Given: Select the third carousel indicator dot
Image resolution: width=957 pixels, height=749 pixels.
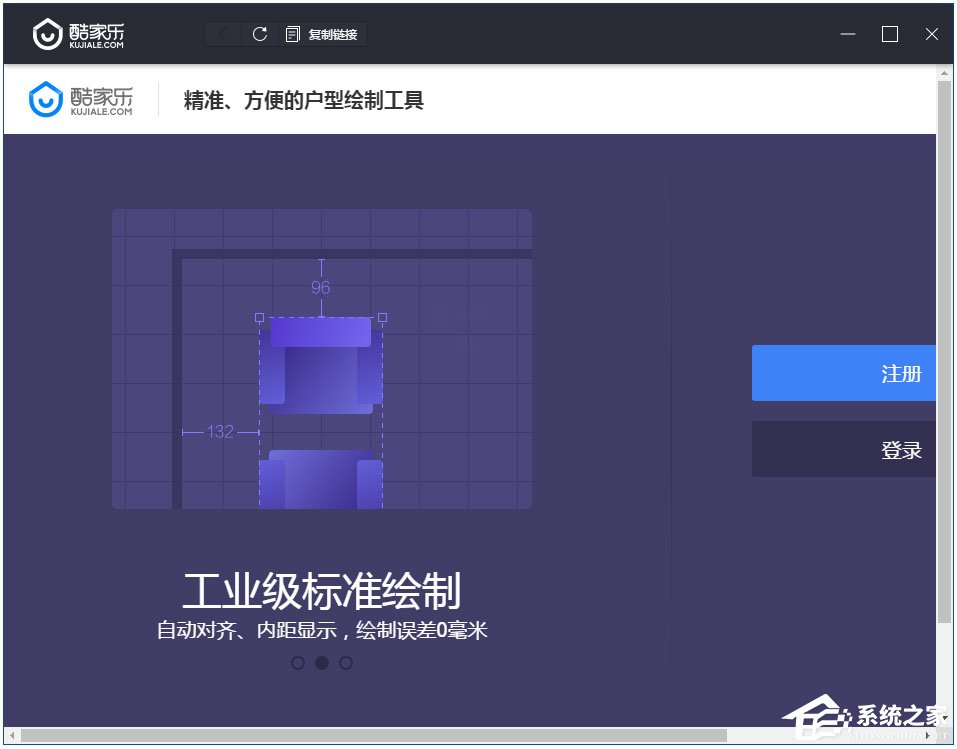Looking at the screenshot, I should 346,663.
